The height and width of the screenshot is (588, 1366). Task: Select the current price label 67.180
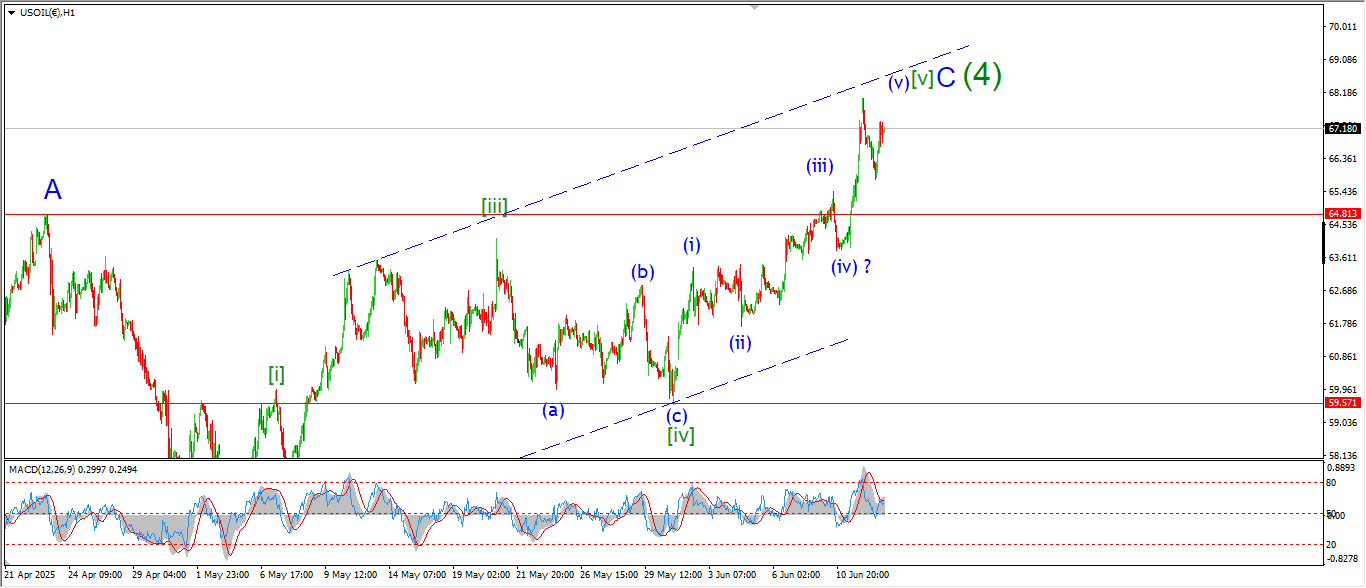click(1342, 129)
